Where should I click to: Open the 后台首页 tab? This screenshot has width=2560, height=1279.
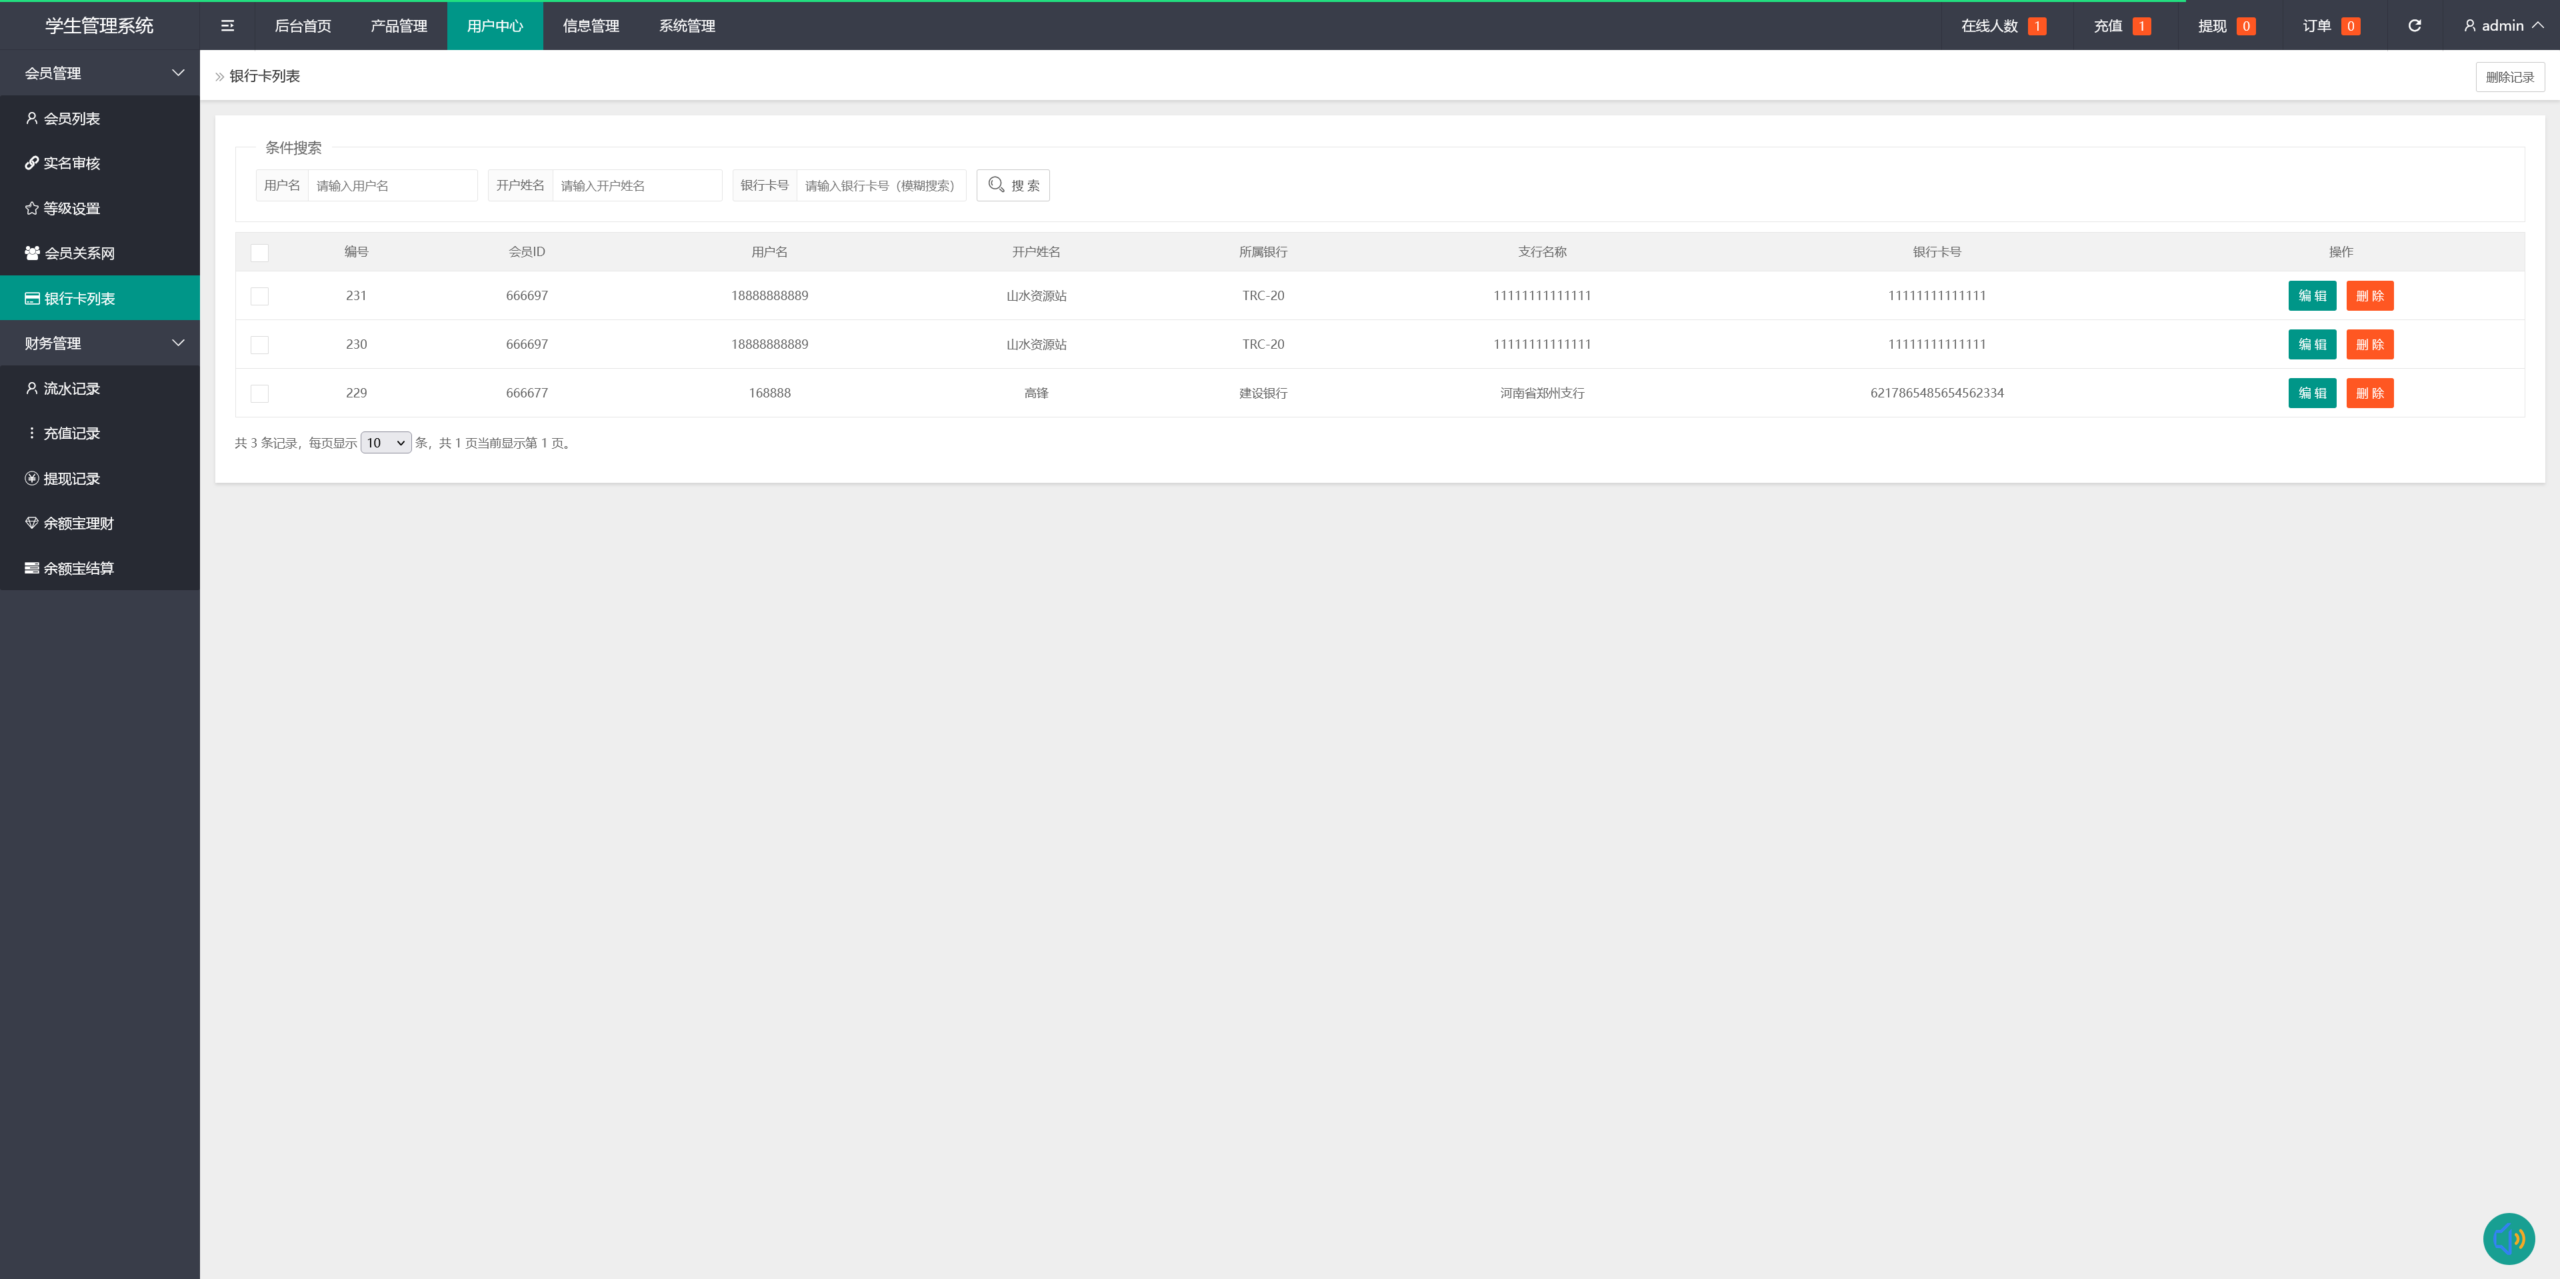point(303,26)
